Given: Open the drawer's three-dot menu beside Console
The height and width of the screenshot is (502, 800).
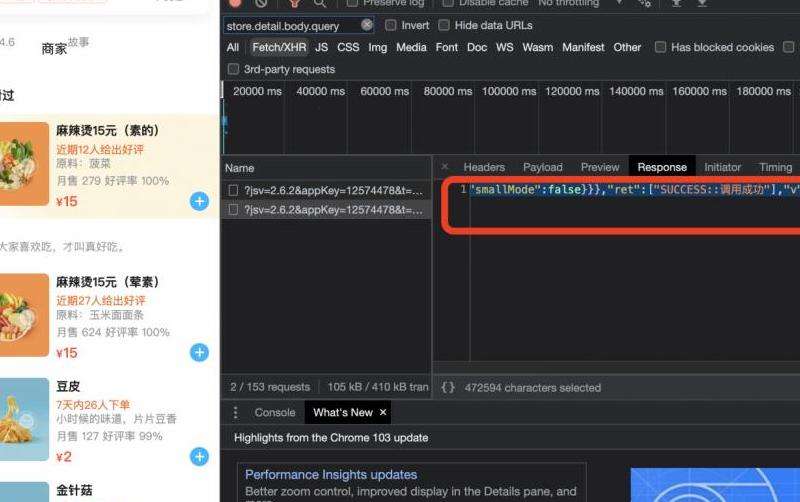Looking at the screenshot, I should click(236, 413).
